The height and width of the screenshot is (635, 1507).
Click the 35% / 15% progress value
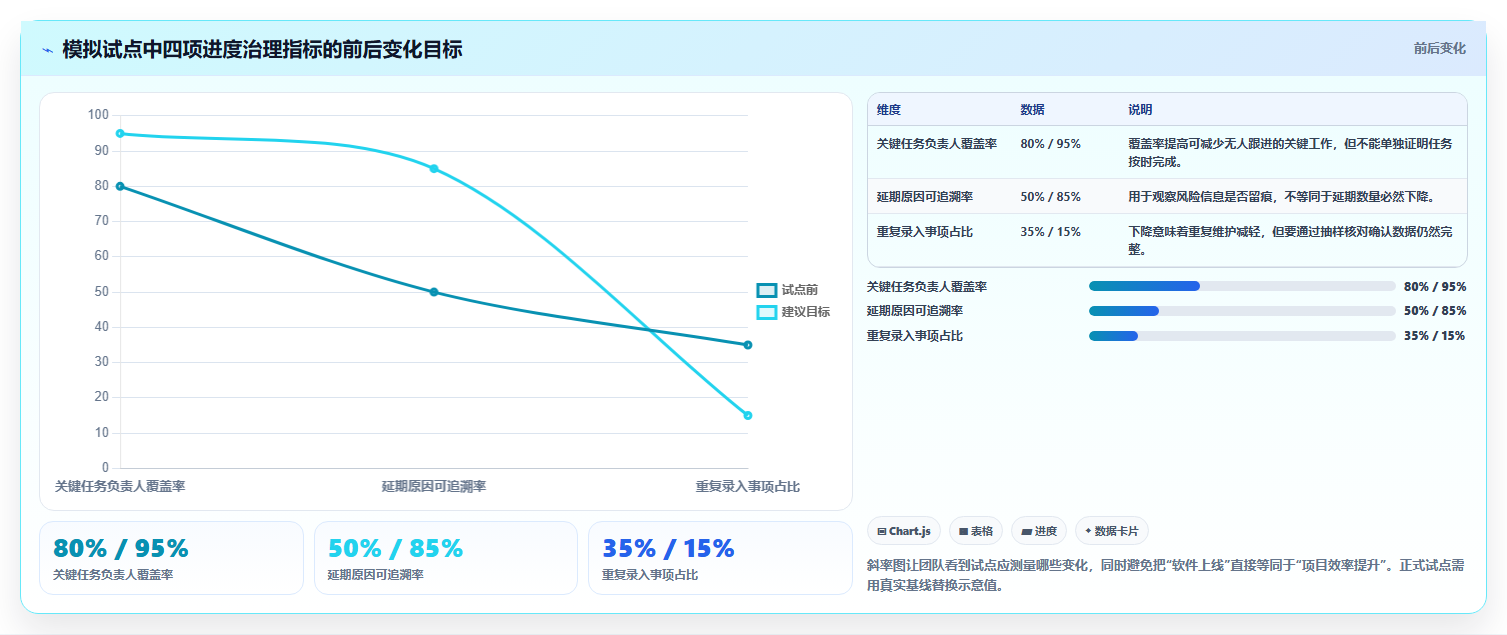point(1435,336)
